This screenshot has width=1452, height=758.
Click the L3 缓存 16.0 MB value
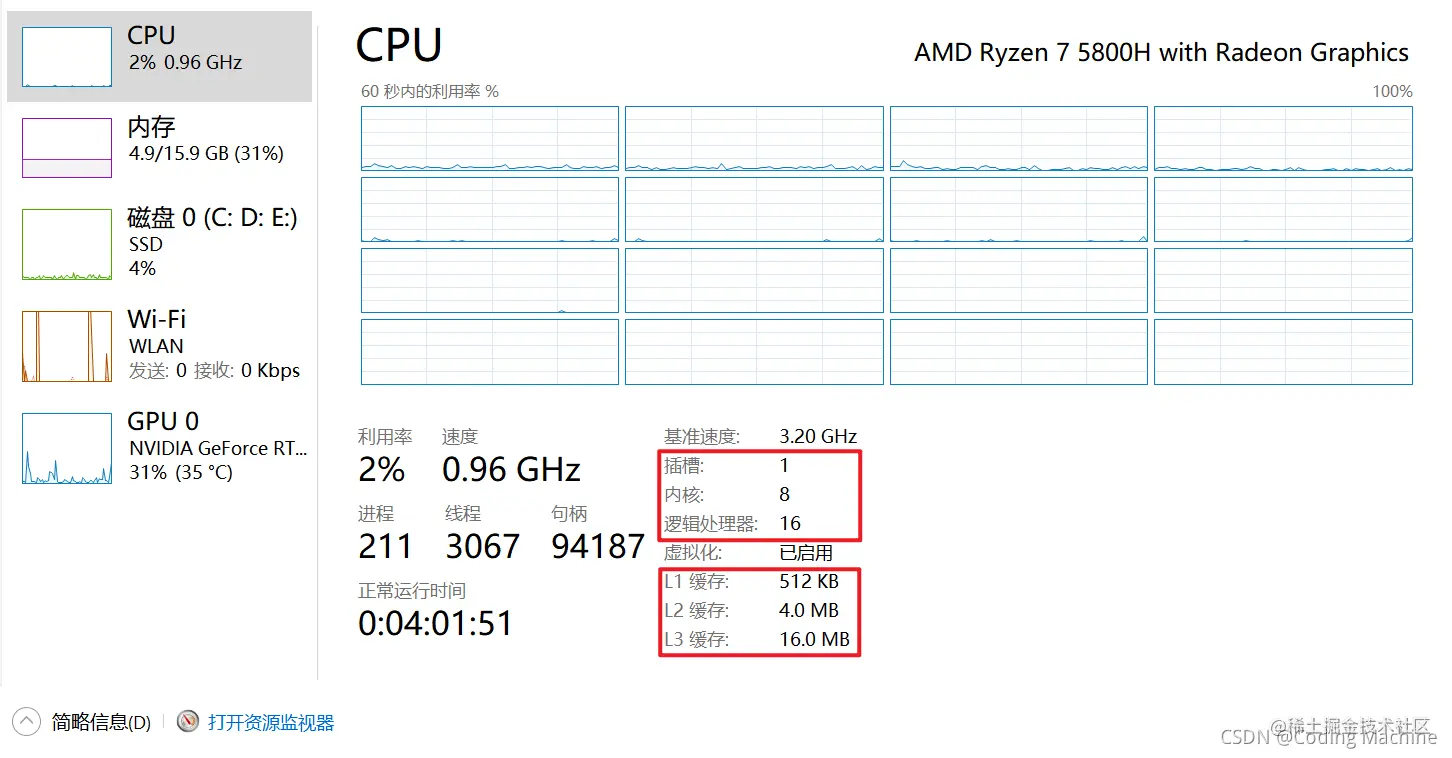point(814,639)
